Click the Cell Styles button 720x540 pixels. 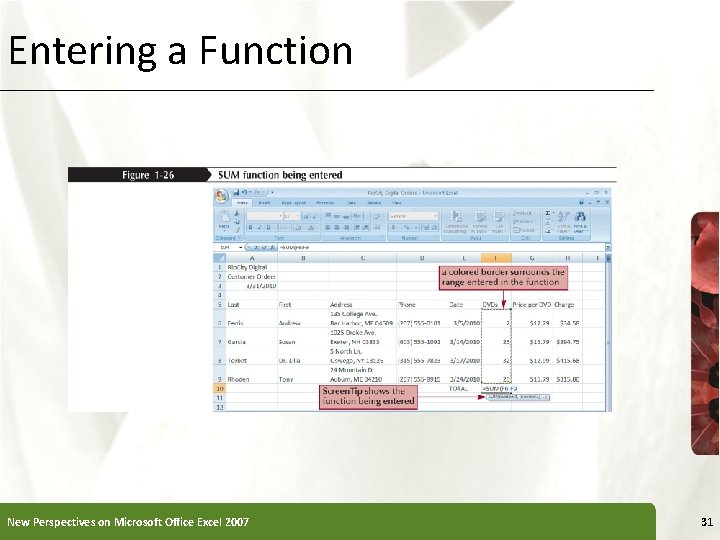tap(499, 222)
